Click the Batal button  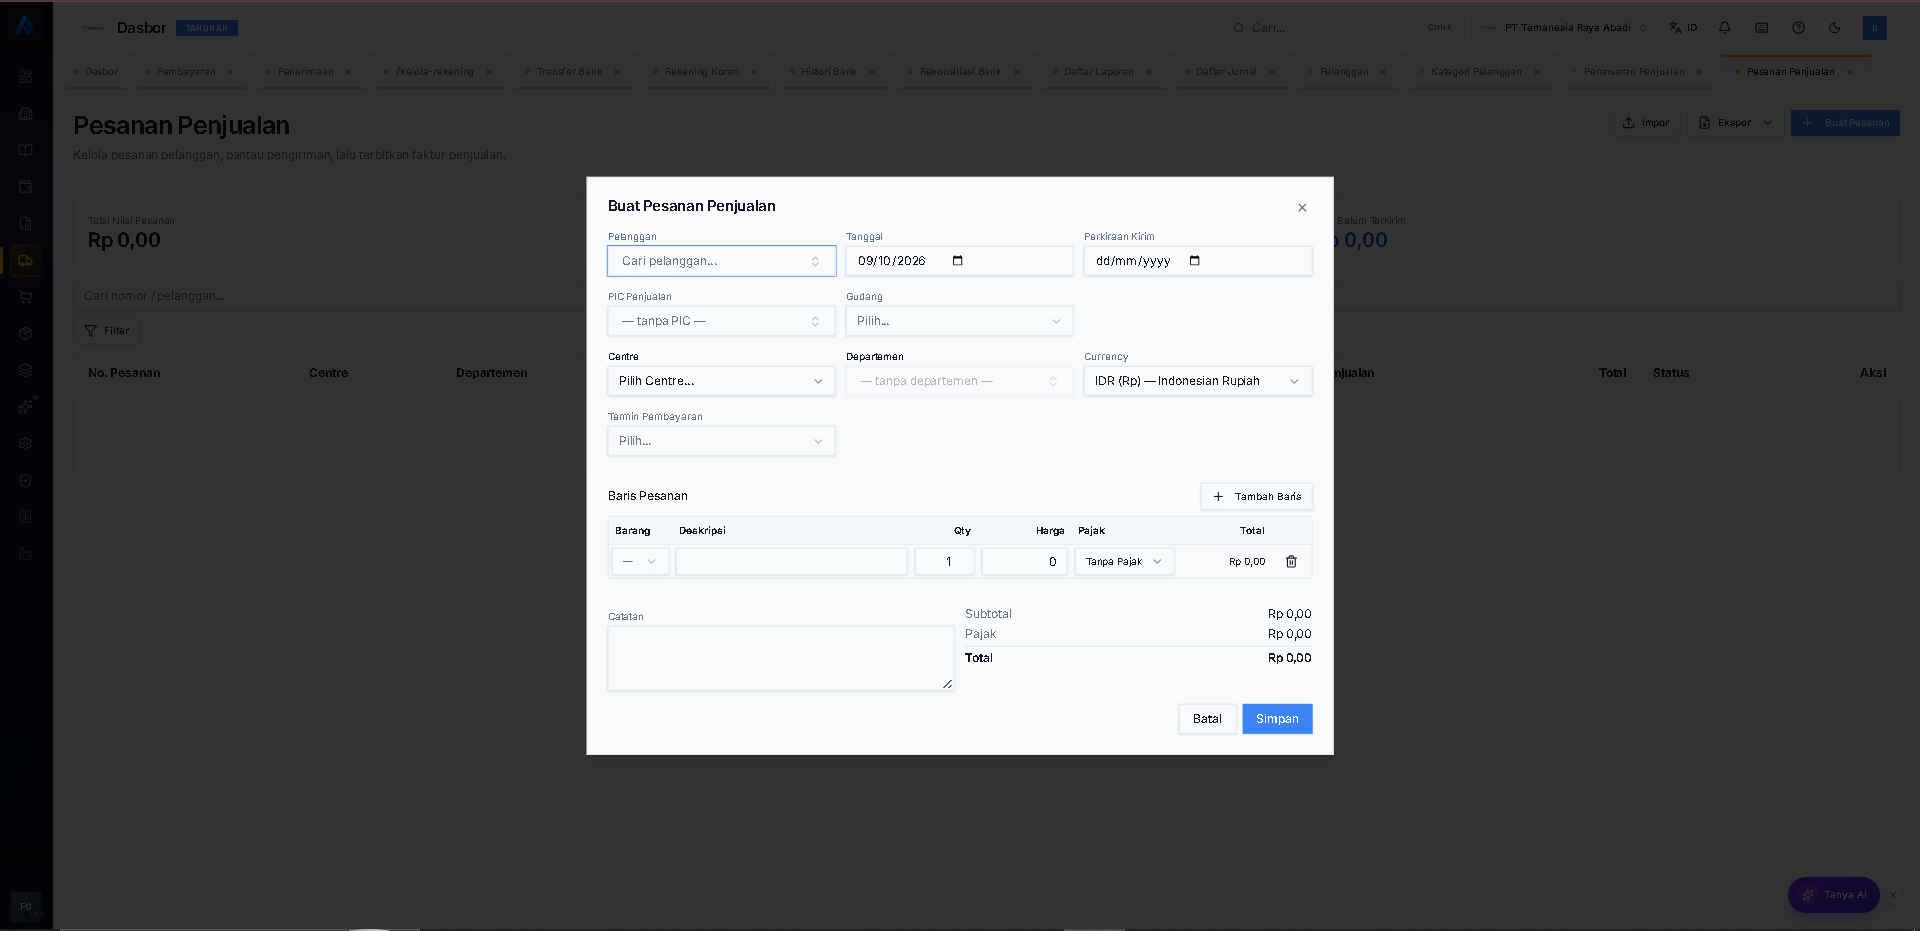coord(1207,719)
